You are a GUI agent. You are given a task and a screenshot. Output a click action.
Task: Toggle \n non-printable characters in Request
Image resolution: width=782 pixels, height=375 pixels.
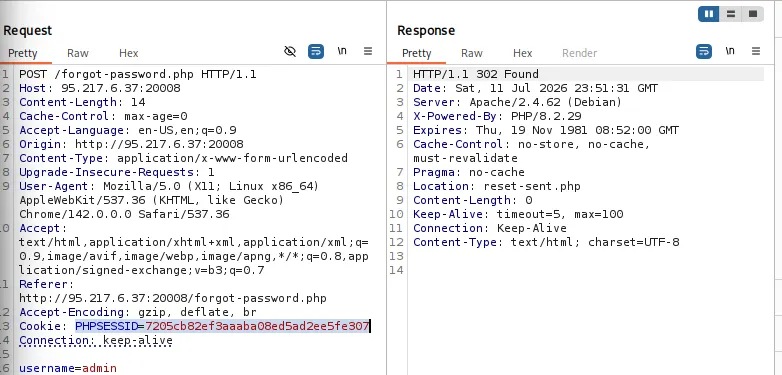coord(342,51)
